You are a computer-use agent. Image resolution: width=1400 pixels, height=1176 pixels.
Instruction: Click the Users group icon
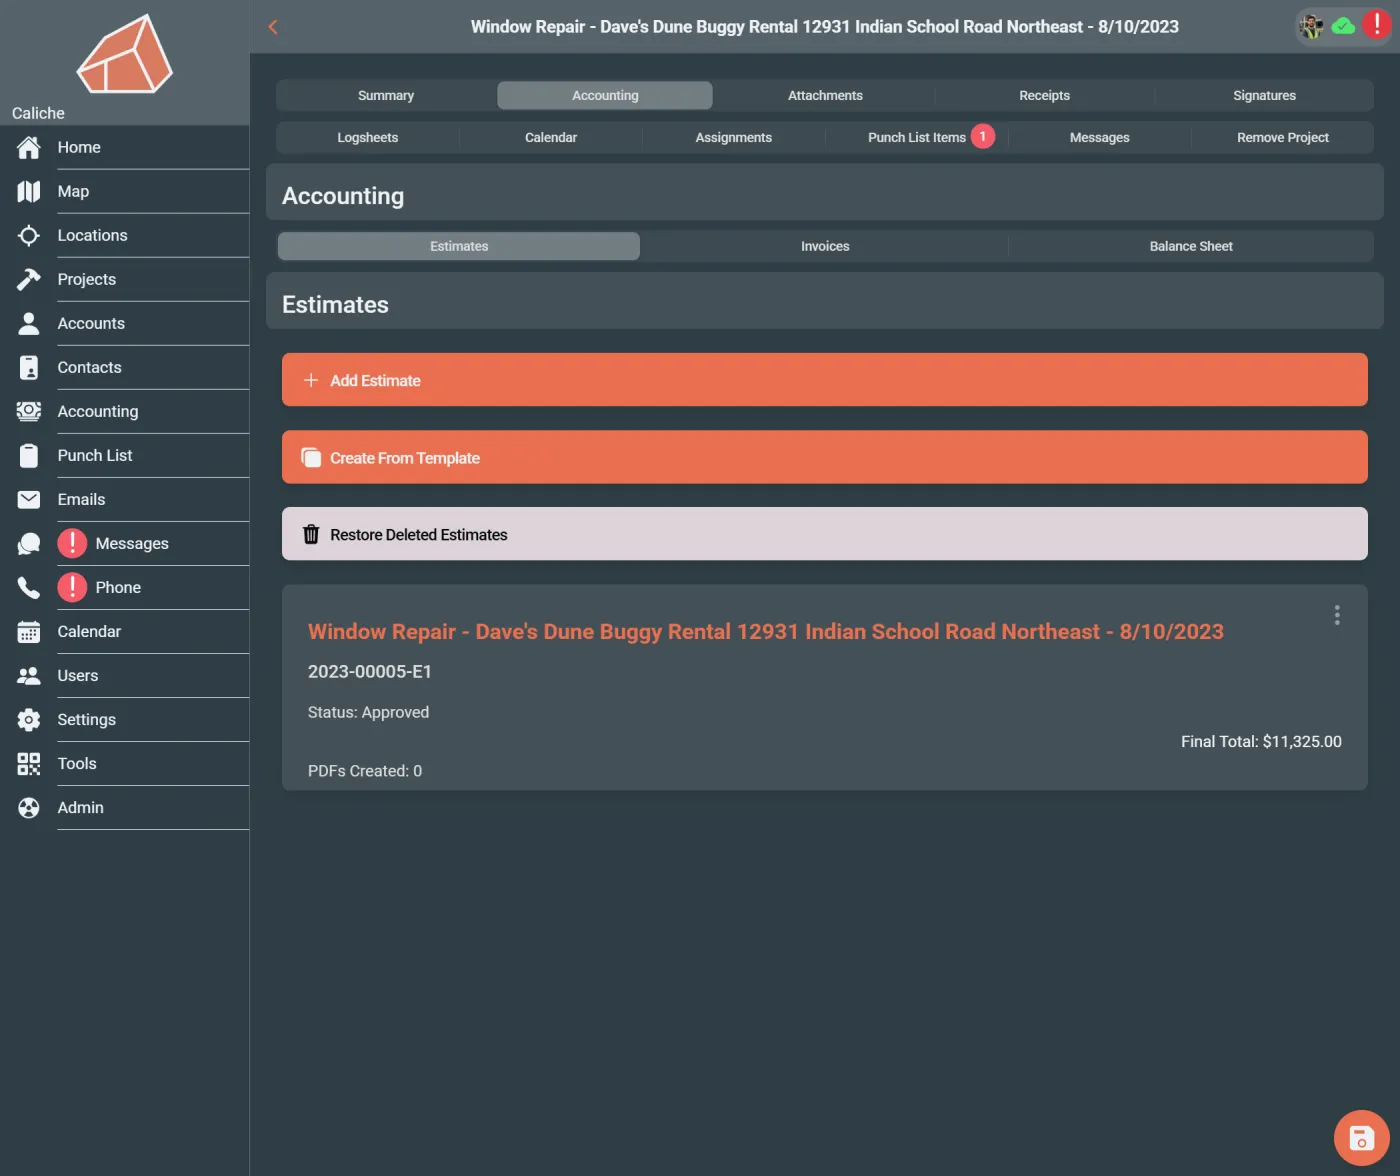(29, 675)
